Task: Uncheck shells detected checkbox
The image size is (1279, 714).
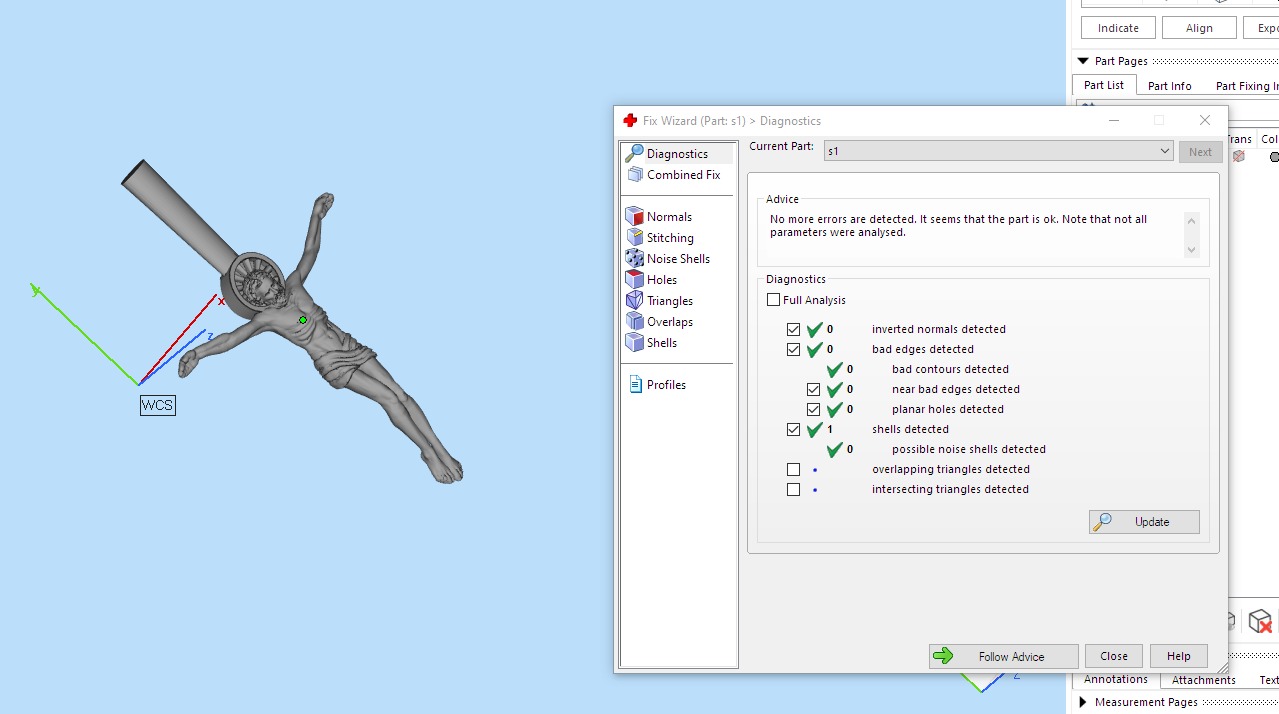Action: (x=793, y=429)
